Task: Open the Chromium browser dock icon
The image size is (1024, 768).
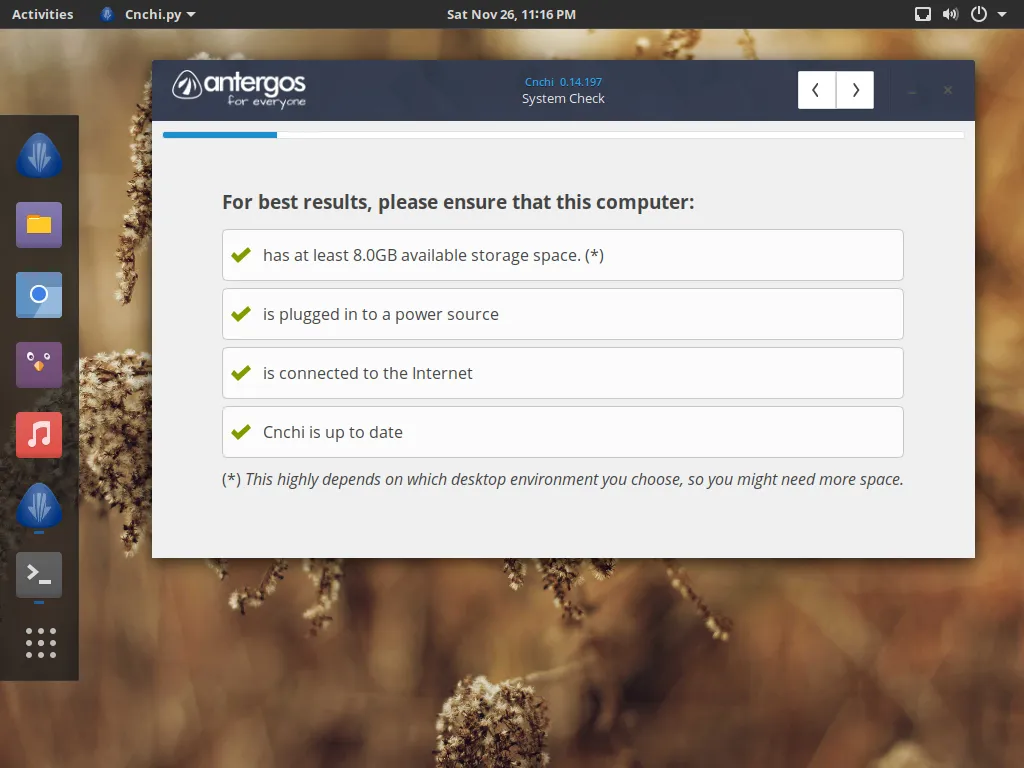Action: [39, 295]
